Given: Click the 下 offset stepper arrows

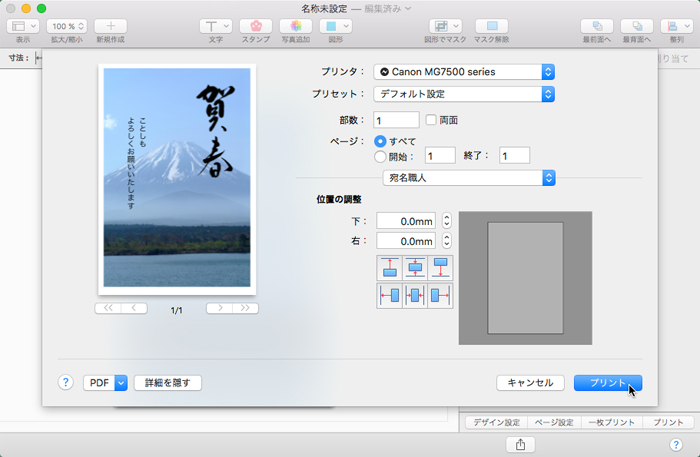Looking at the screenshot, I should (447, 221).
